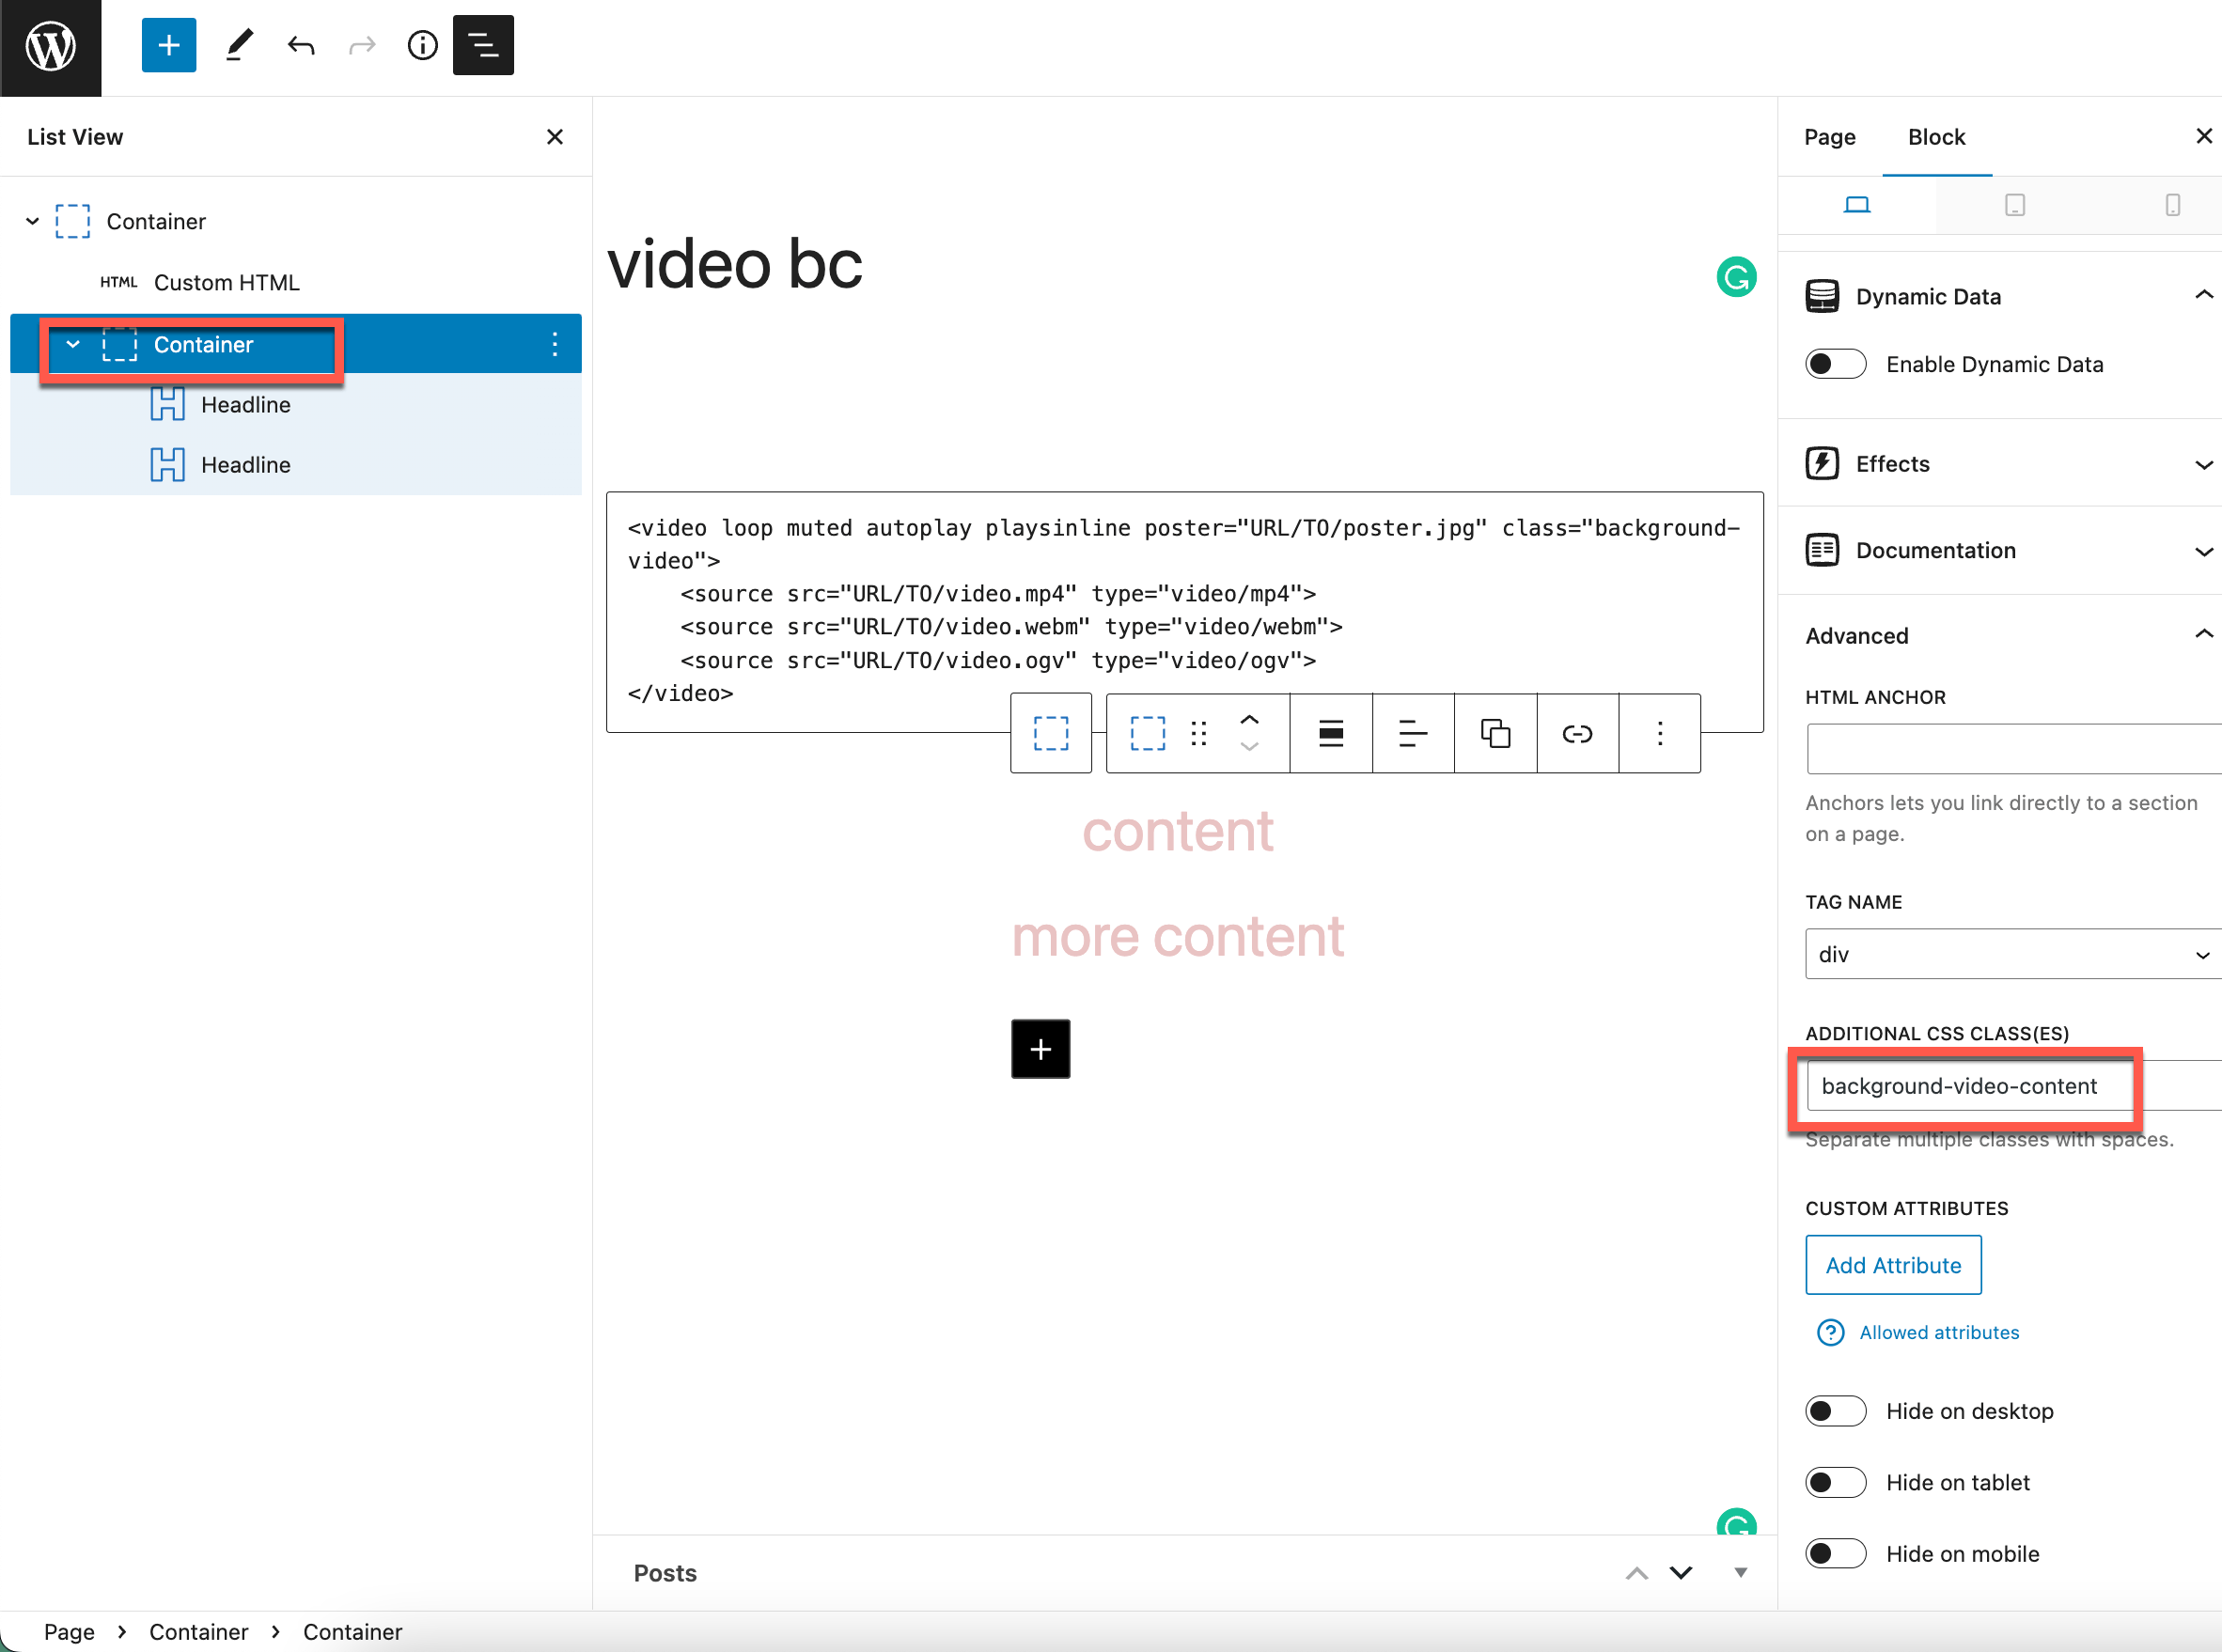Open the block alignment width control
The width and height of the screenshot is (2222, 1652).
click(1331, 733)
